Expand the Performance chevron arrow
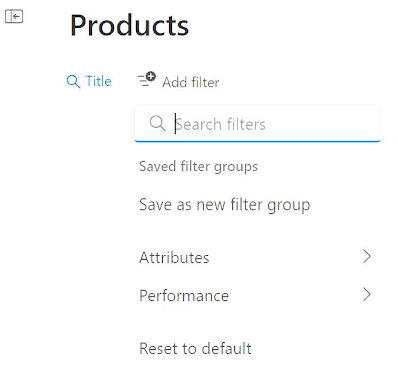The height and width of the screenshot is (369, 398). click(367, 295)
